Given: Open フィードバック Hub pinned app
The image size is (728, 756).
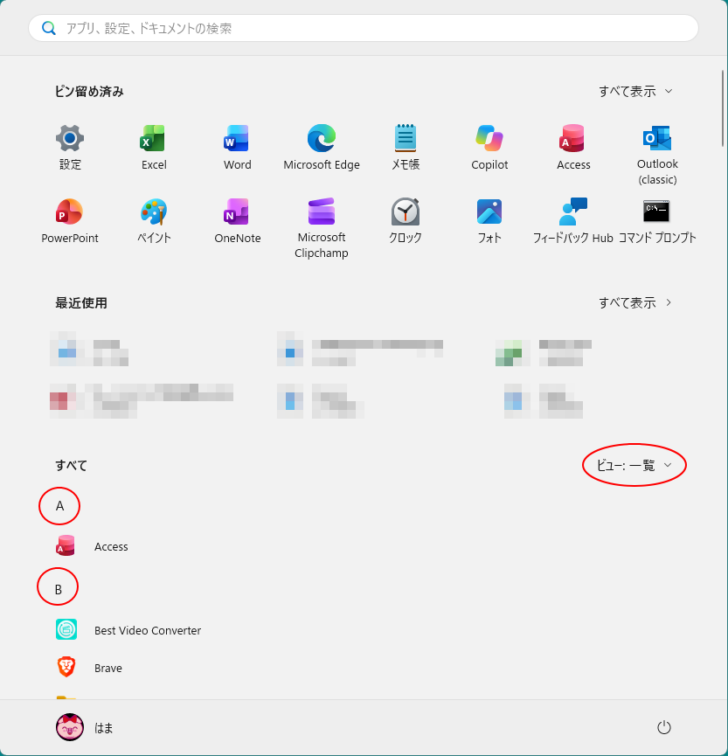Looking at the screenshot, I should coord(573,221).
